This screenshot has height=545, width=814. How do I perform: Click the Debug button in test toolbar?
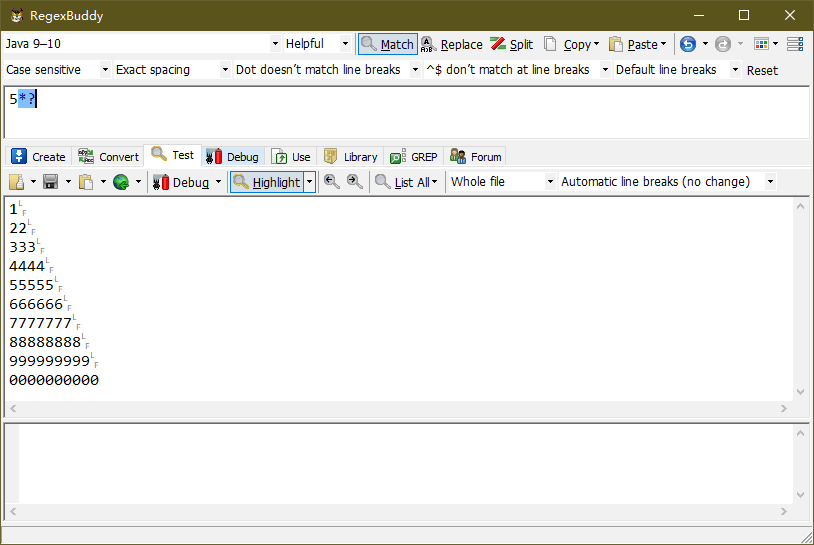(x=181, y=182)
